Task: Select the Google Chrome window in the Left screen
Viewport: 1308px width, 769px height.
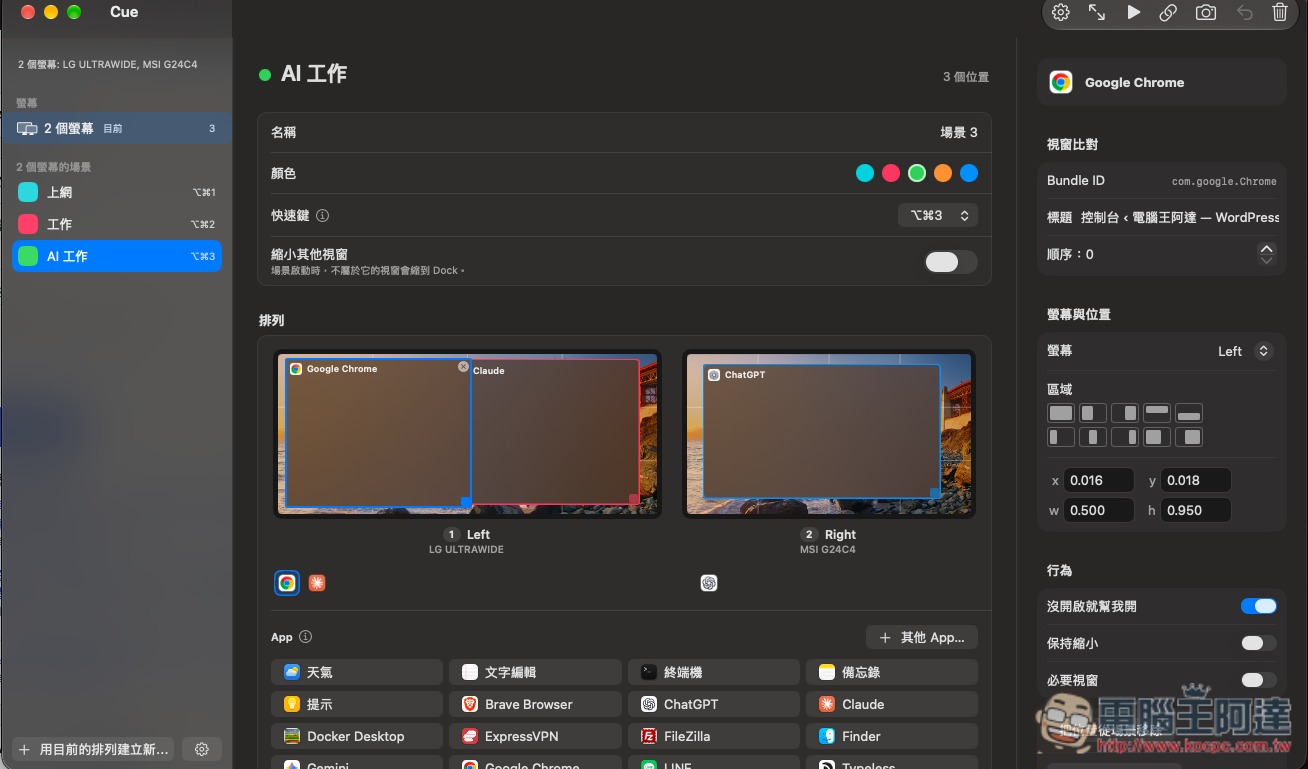Action: click(x=378, y=432)
